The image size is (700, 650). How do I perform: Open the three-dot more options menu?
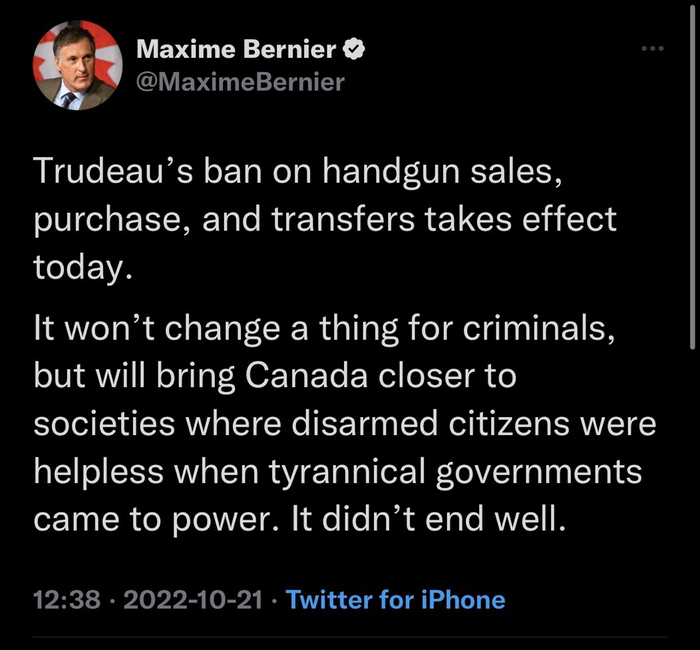653,47
